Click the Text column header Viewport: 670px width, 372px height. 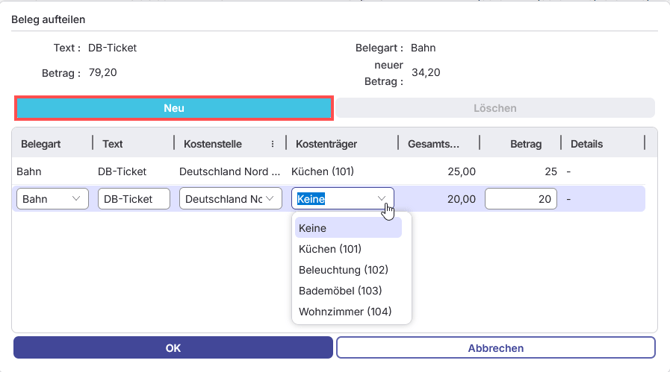pos(112,144)
